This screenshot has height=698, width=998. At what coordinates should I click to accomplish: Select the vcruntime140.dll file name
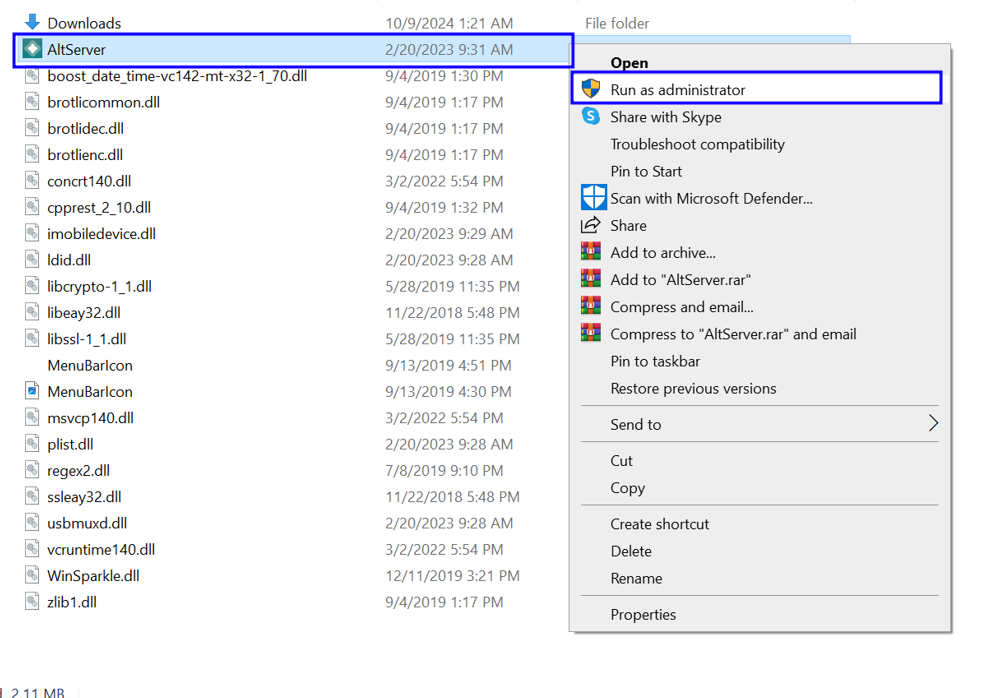coord(101,549)
